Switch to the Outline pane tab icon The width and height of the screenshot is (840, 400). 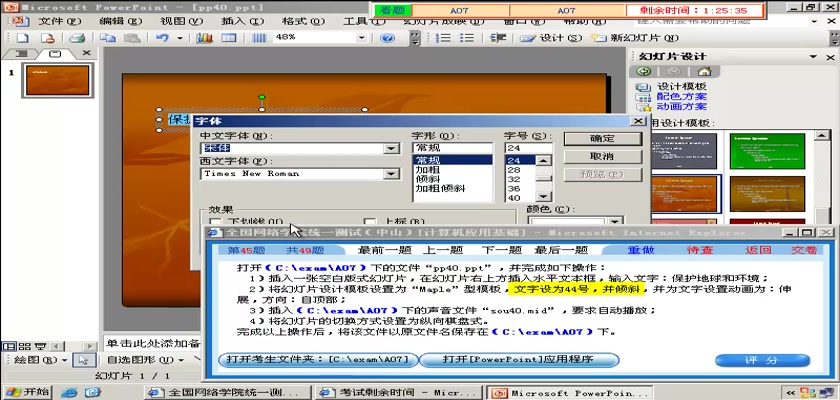click(x=21, y=54)
